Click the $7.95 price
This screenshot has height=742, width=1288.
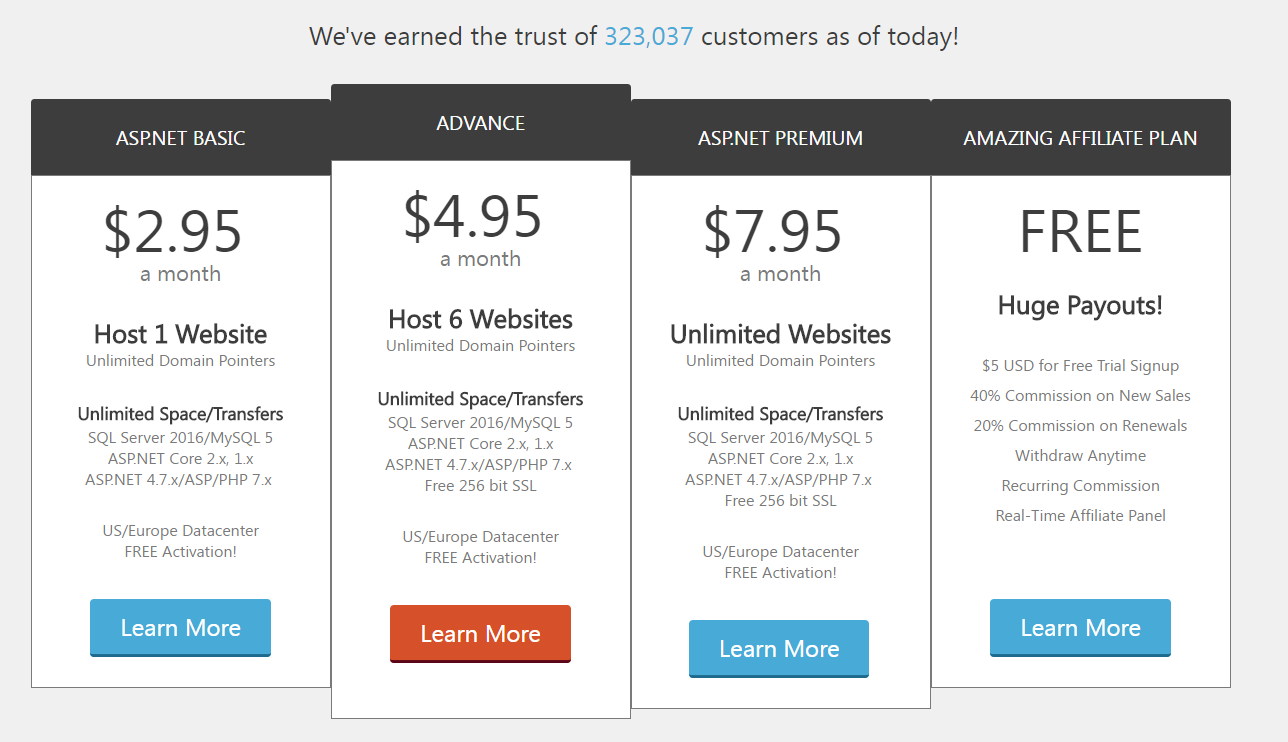(x=773, y=231)
